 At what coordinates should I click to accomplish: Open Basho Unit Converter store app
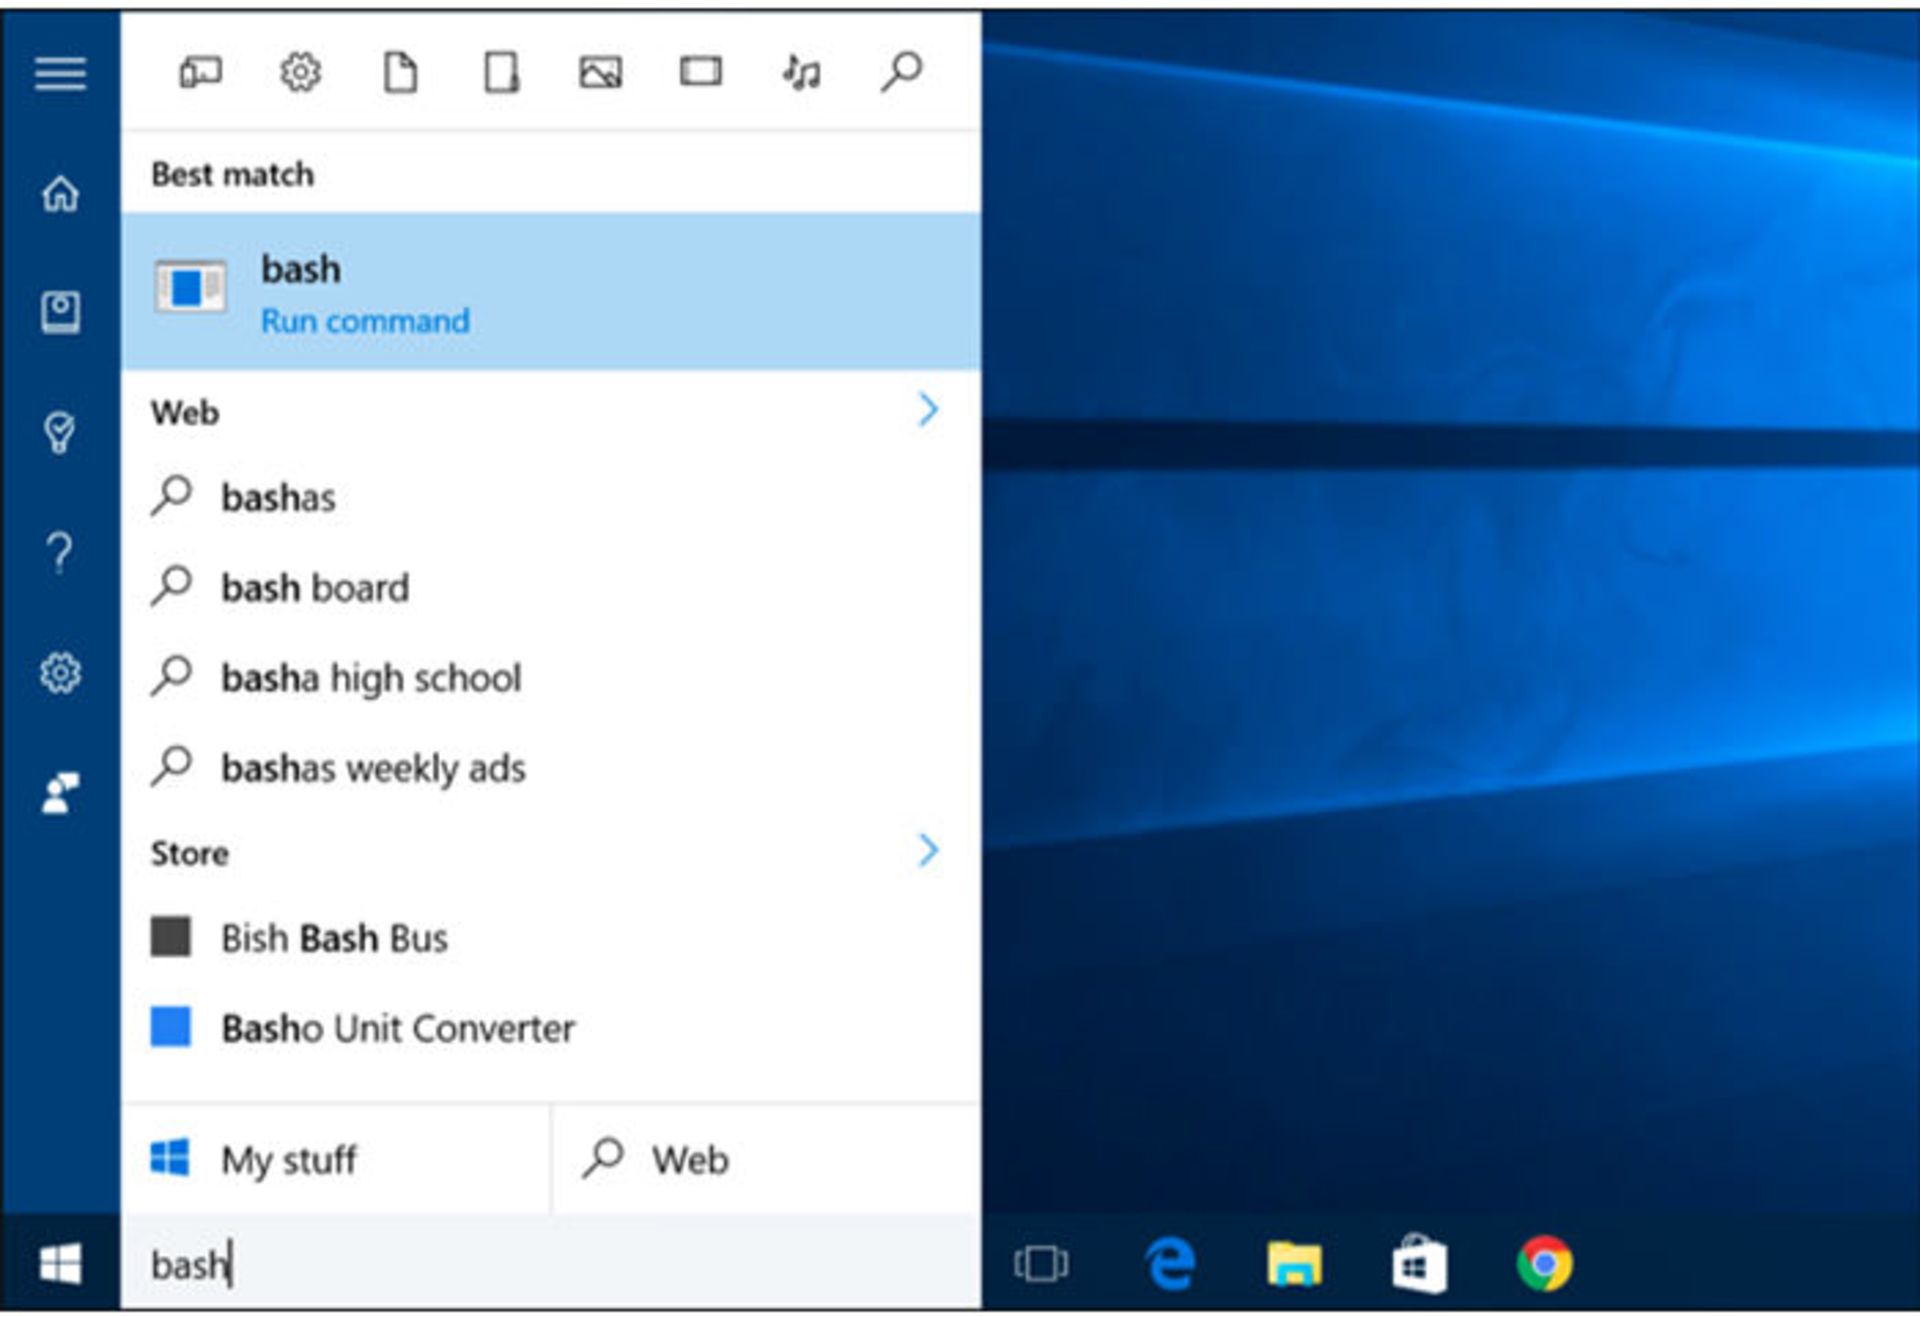tap(551, 1028)
